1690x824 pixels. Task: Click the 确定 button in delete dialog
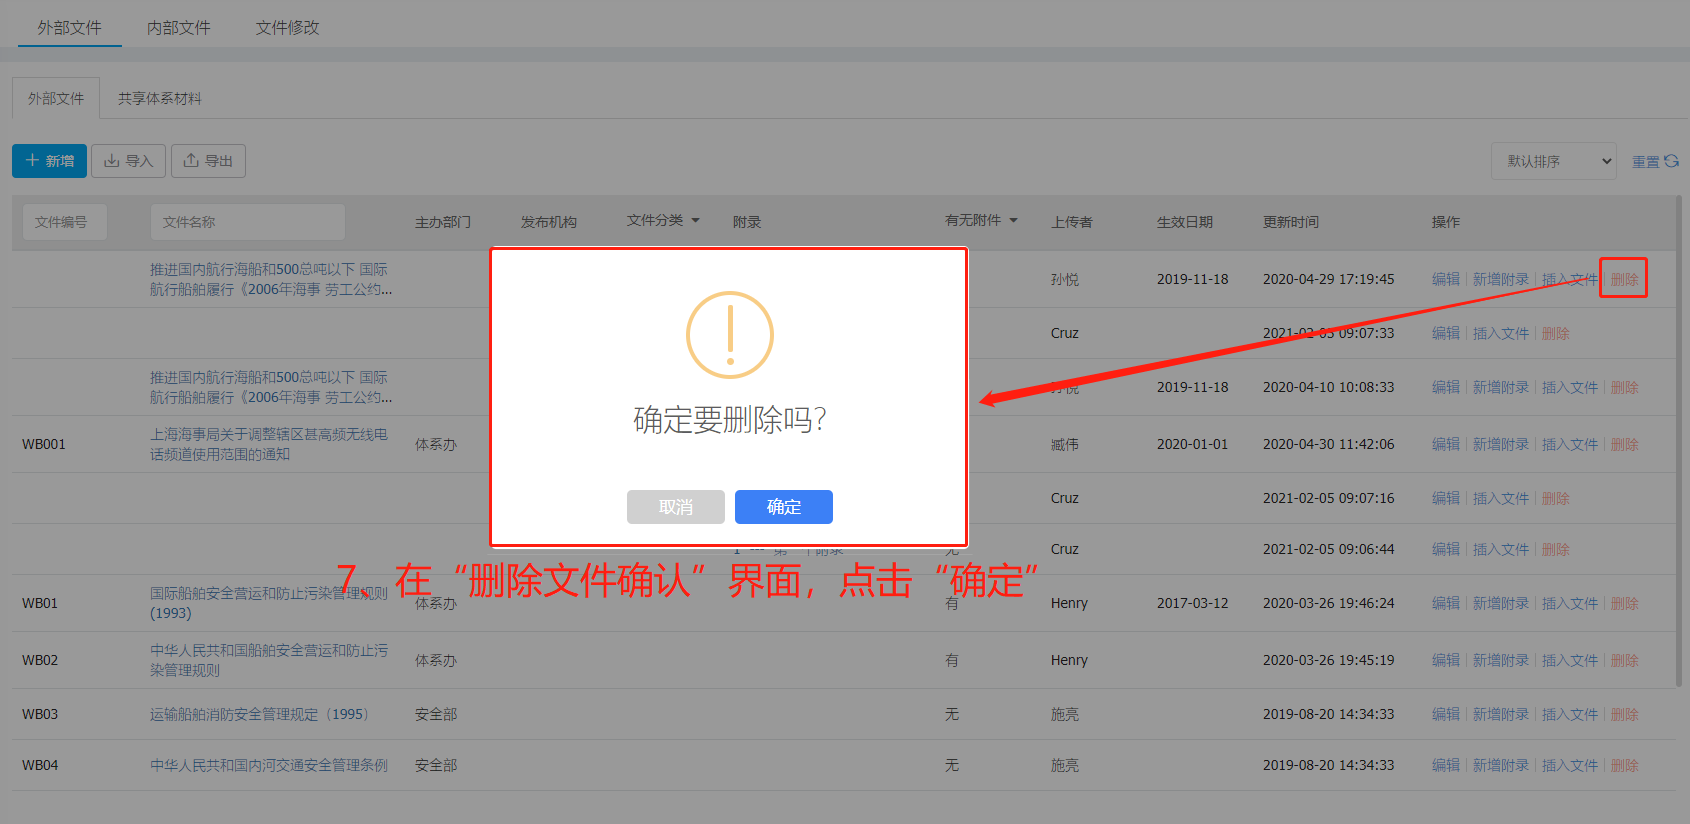[783, 507]
